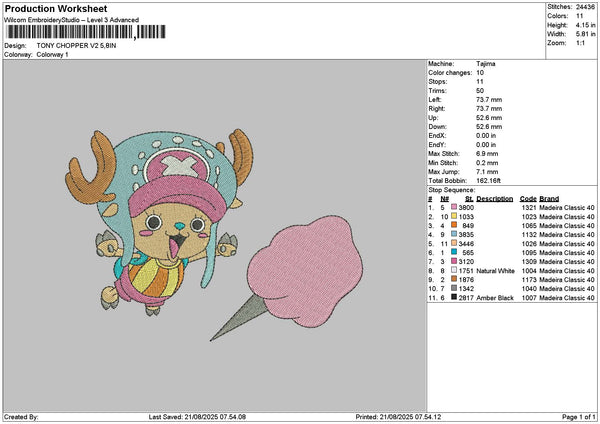The width and height of the screenshot is (600, 424).
Task: Click the Stop Sequence heading
Action: [451, 188]
